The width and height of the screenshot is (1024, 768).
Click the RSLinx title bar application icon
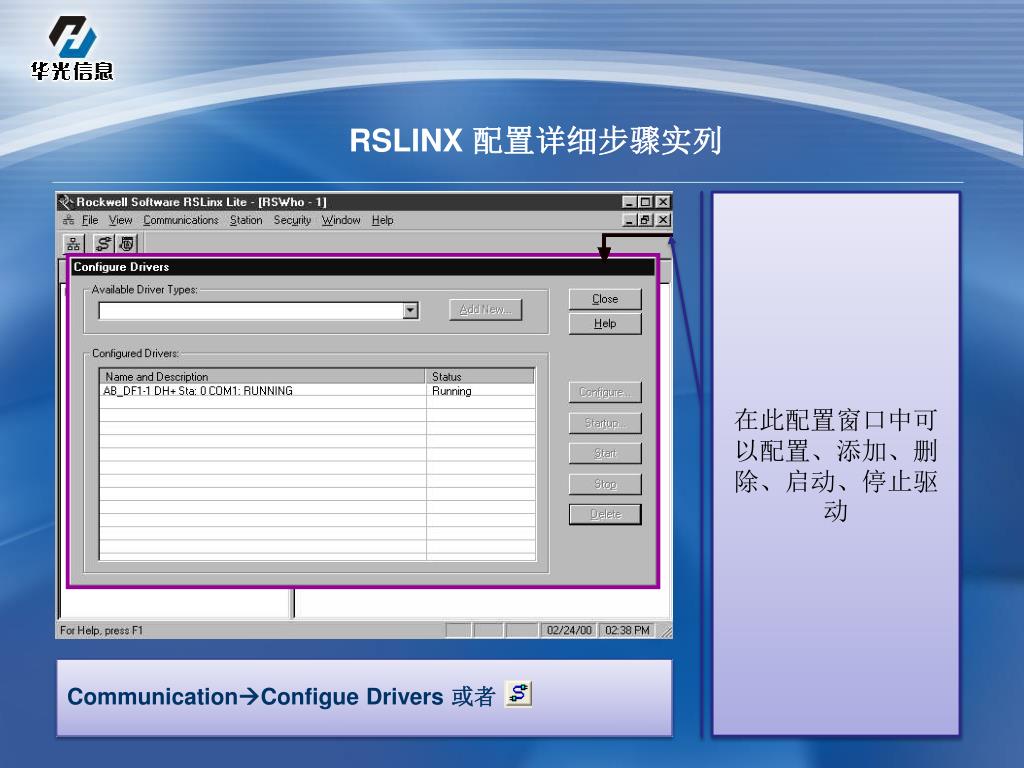point(67,202)
